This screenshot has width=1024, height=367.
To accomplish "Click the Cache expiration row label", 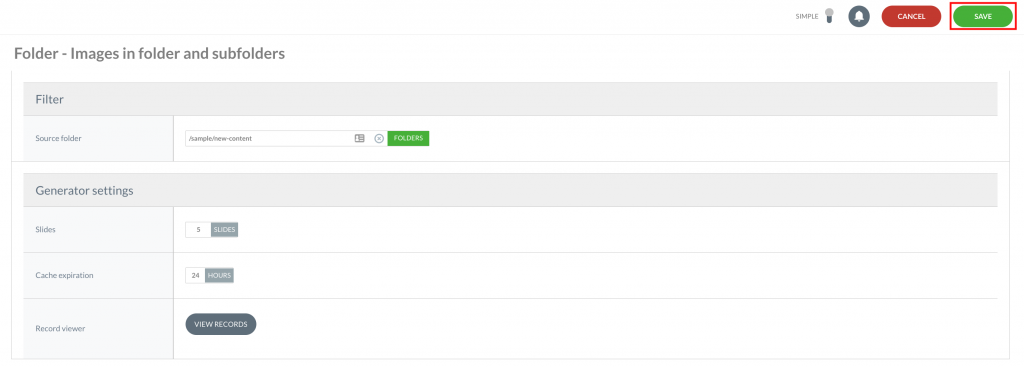I will [x=64, y=276].
